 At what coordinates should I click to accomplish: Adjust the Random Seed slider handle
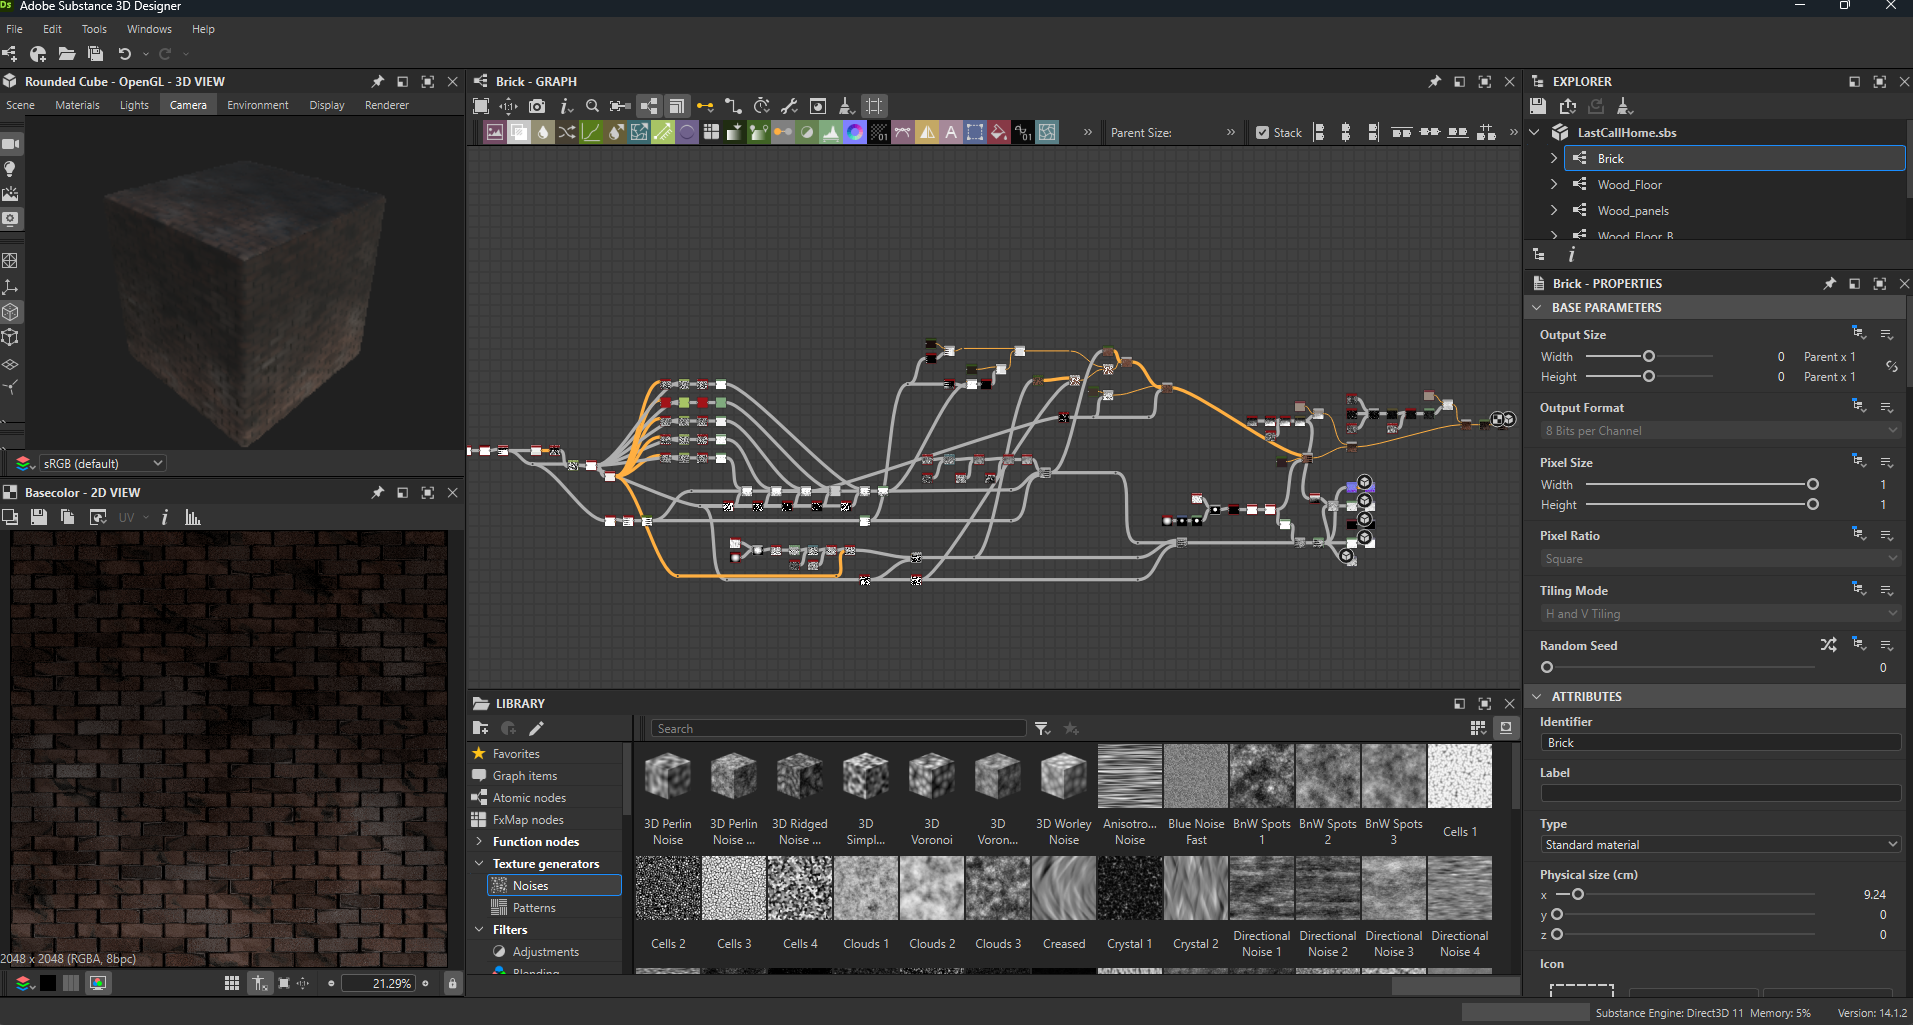coord(1547,667)
